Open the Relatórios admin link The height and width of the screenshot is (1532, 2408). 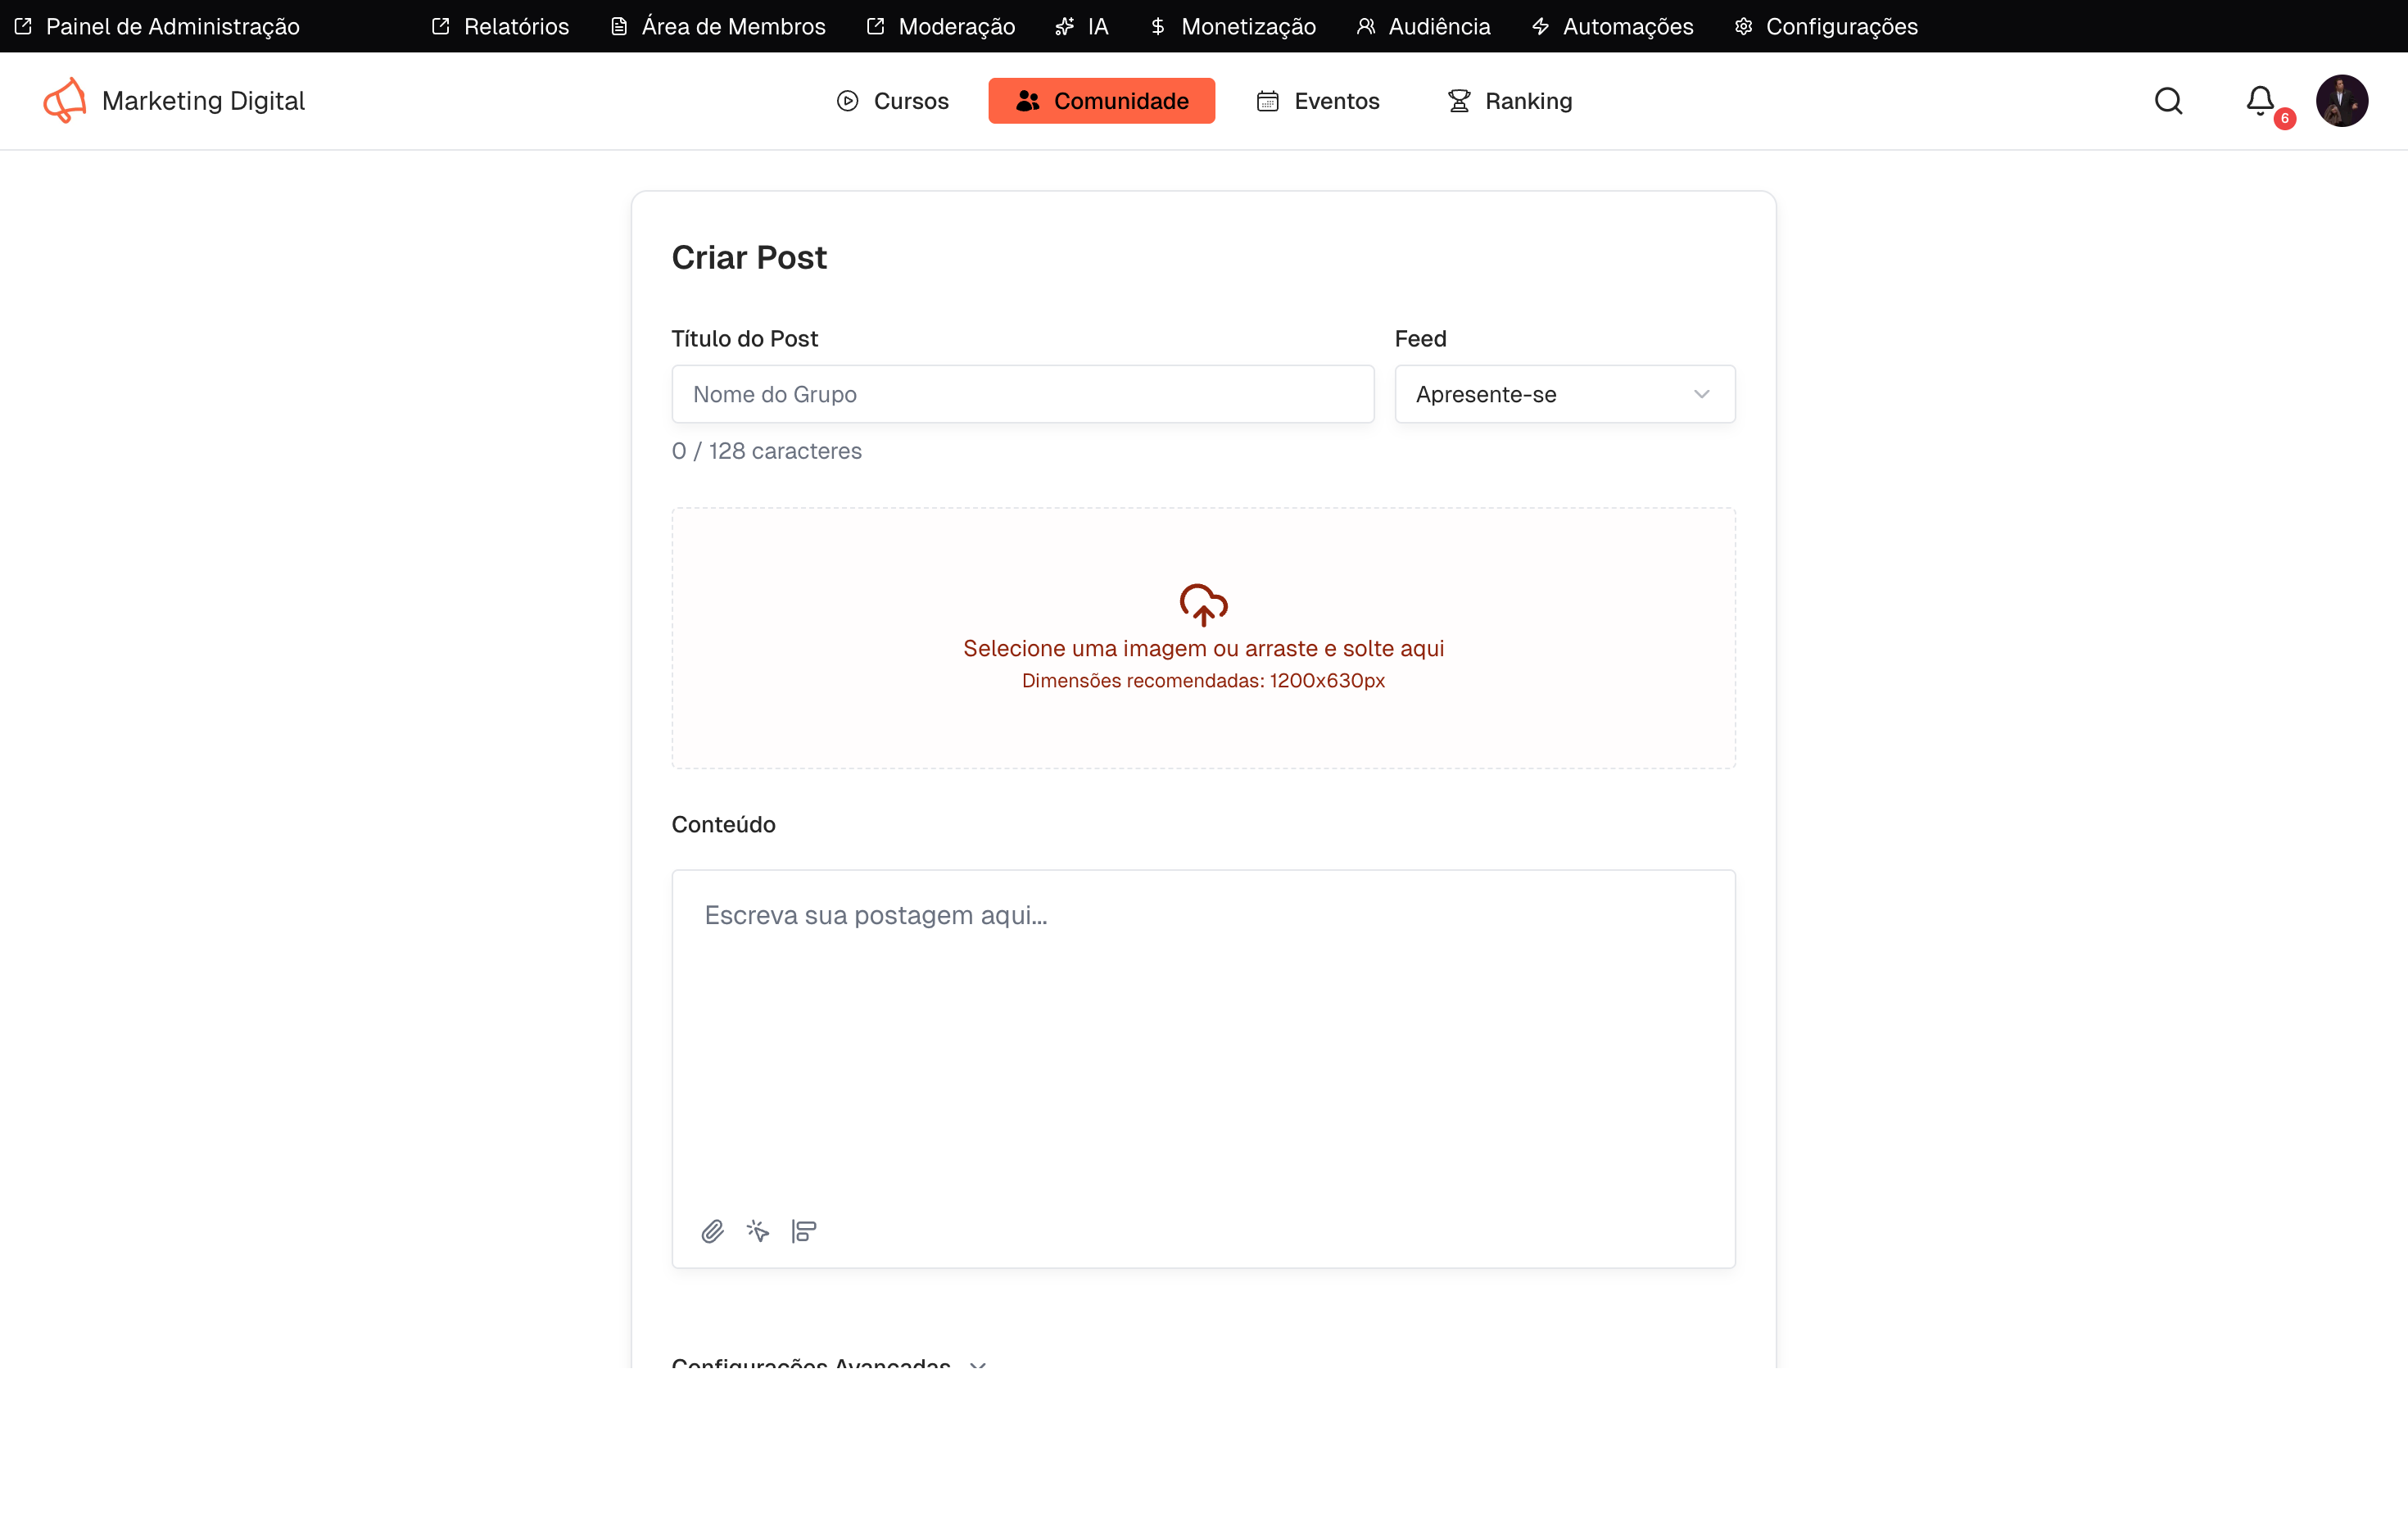pyautogui.click(x=500, y=26)
